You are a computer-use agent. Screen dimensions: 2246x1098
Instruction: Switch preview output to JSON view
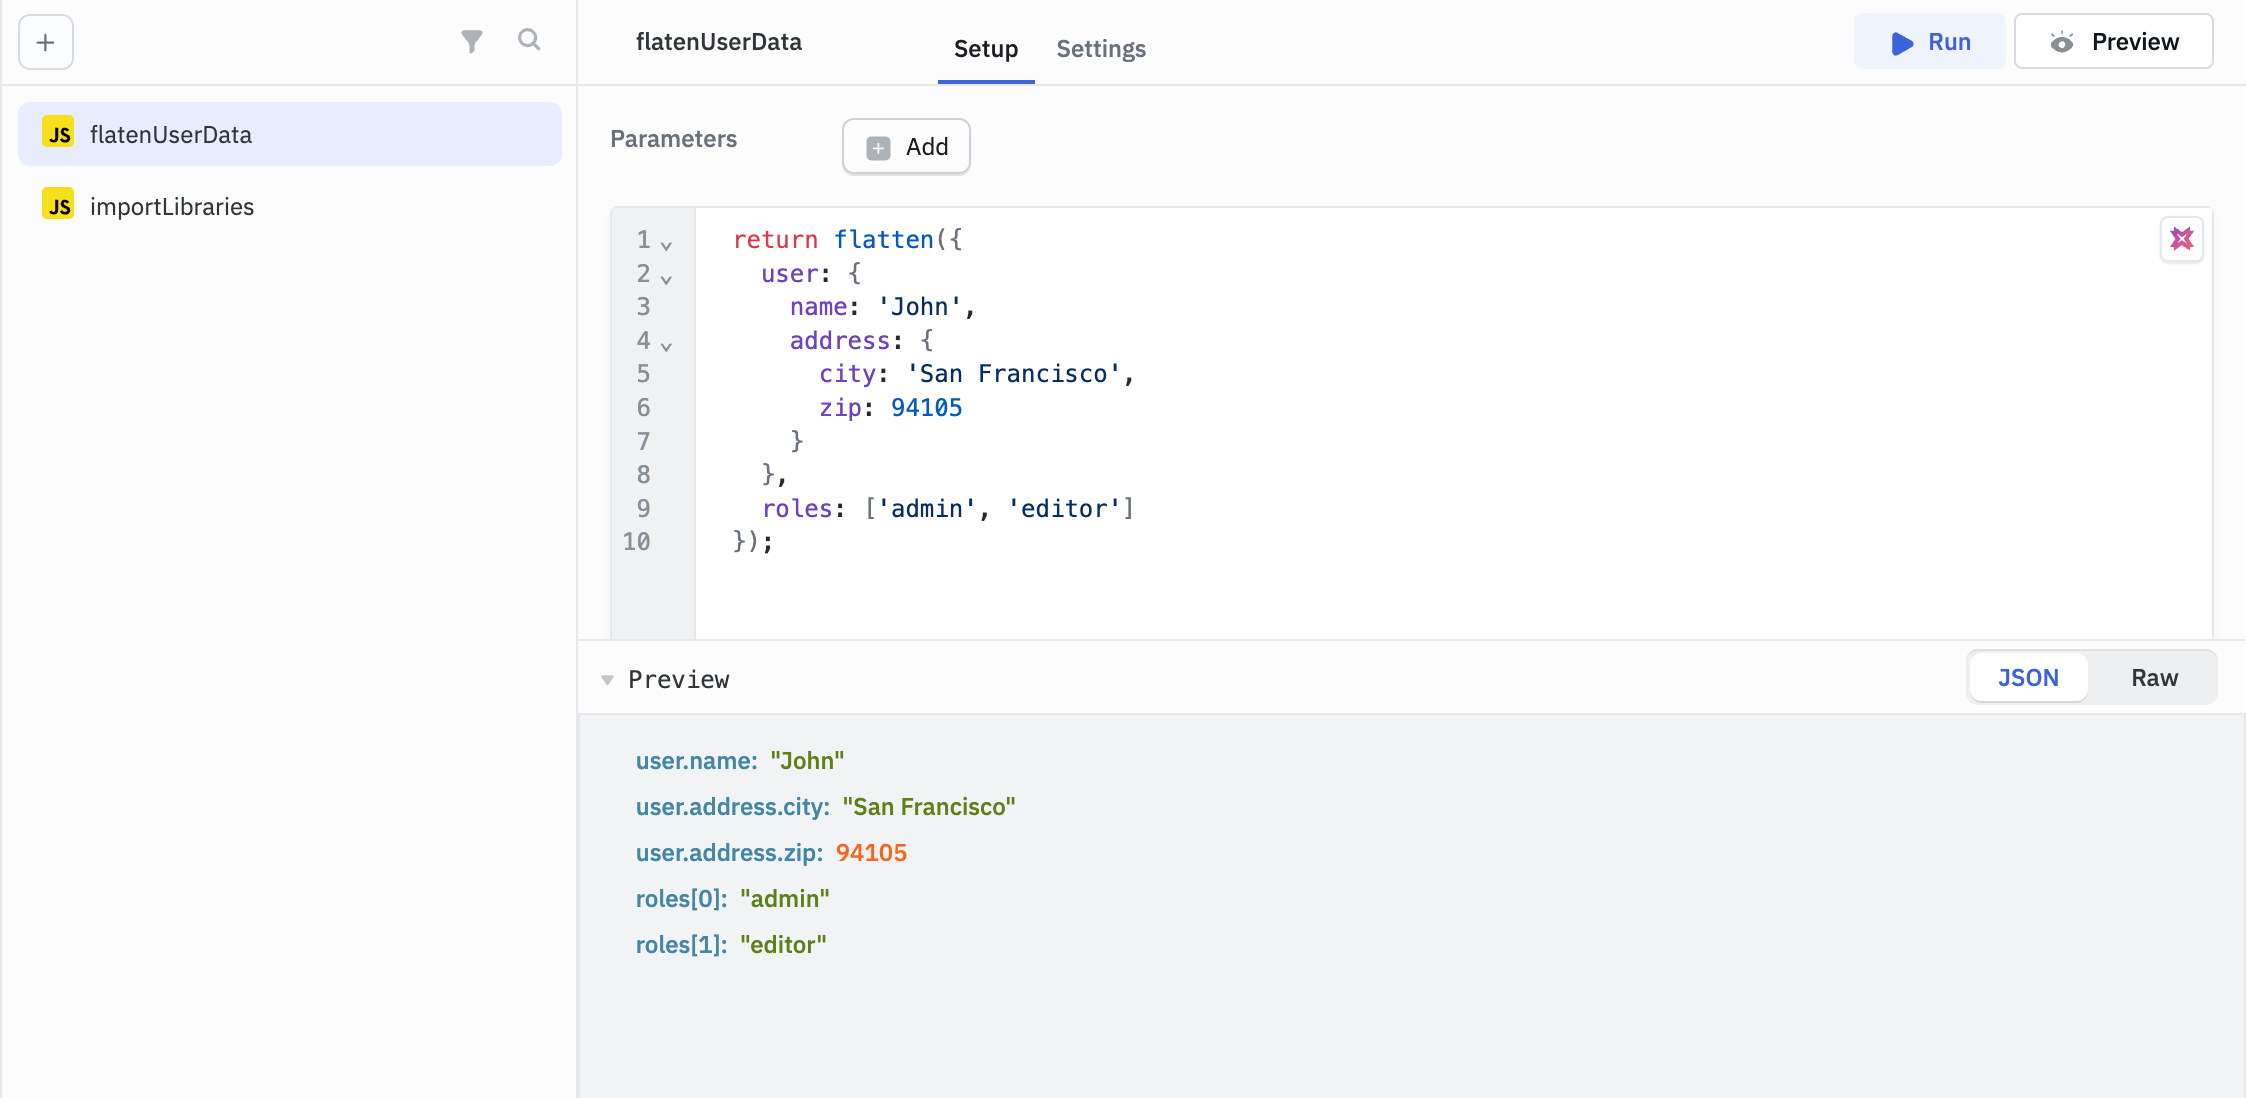2027,678
